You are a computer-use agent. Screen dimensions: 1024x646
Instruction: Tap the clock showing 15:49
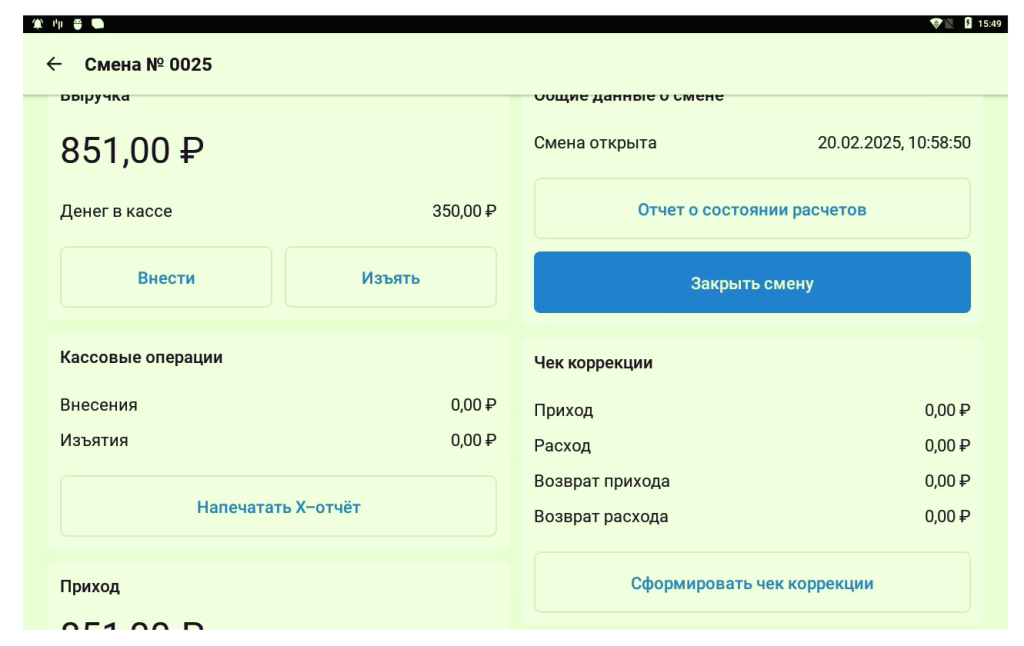(989, 23)
